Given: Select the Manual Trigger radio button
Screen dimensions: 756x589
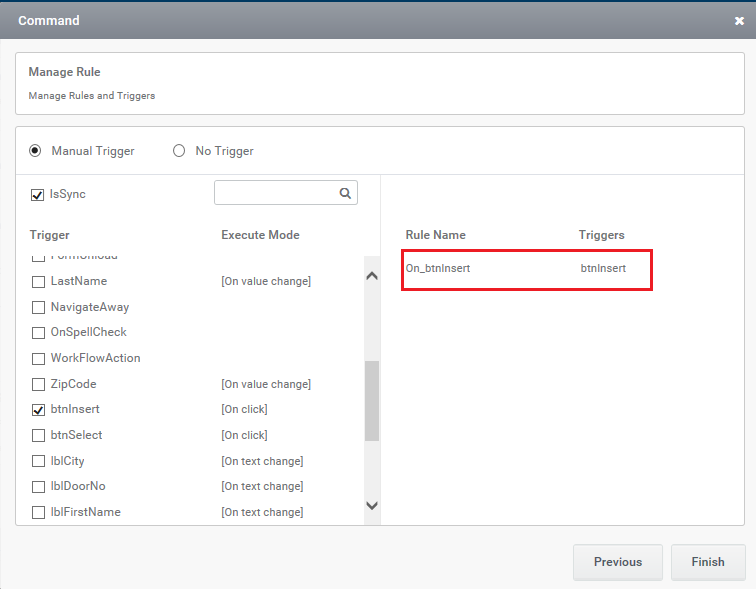Looking at the screenshot, I should pyautogui.click(x=35, y=151).
